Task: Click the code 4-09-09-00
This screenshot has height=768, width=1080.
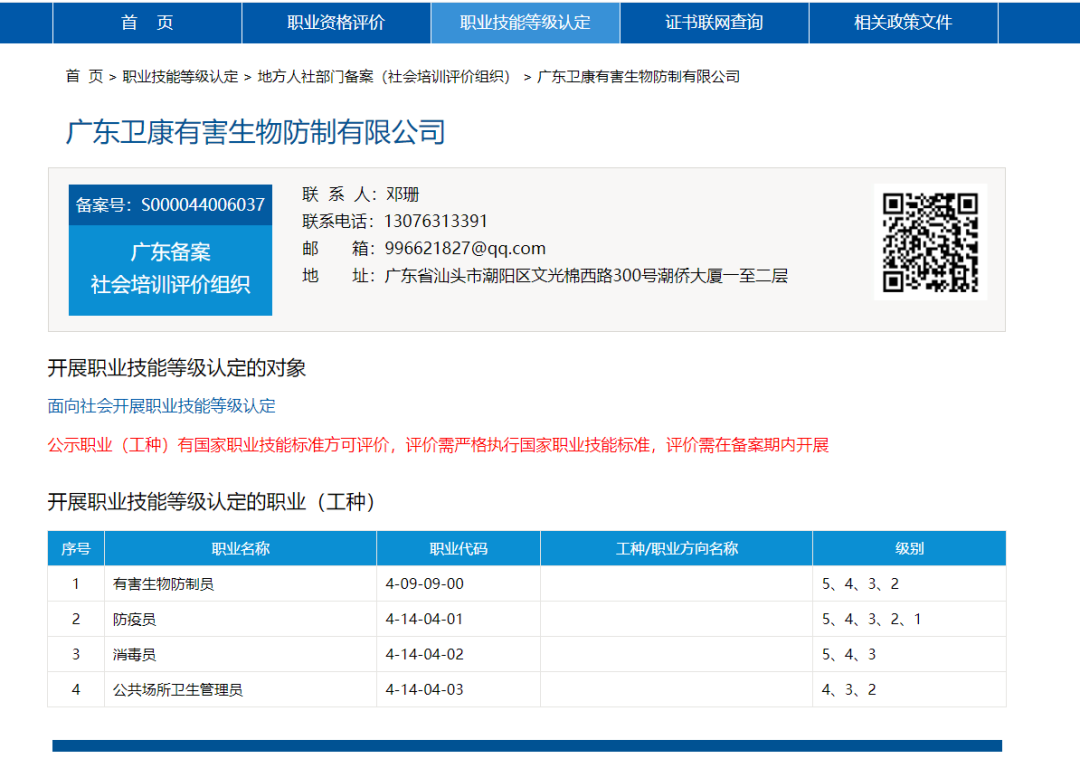Action: pyautogui.click(x=424, y=584)
